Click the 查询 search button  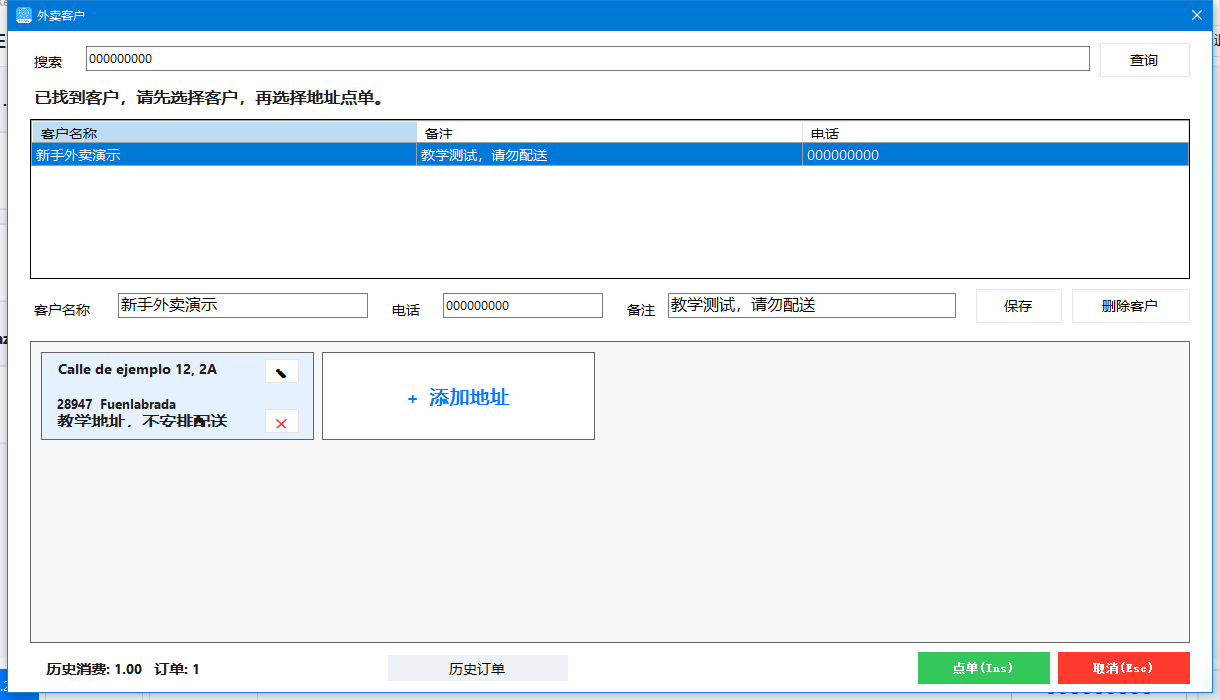[x=1144, y=60]
